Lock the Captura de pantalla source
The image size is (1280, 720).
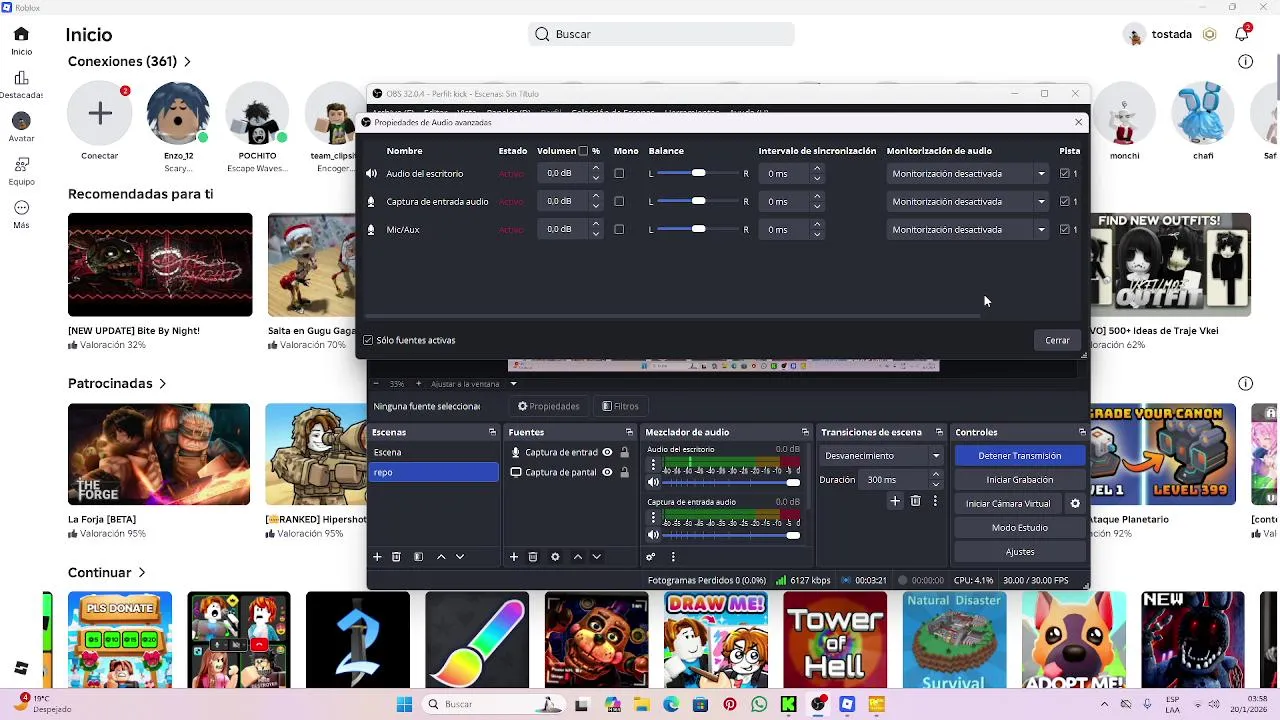[624, 473]
